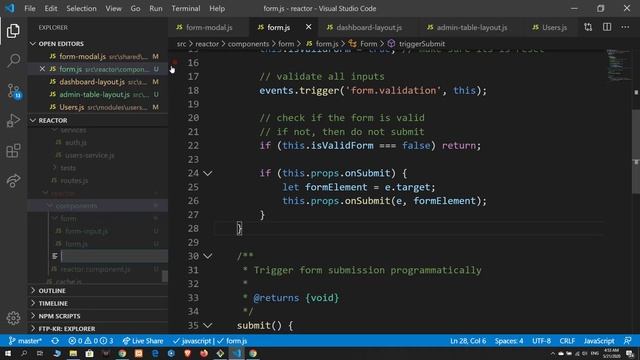
Task: Open the Microsoft Store taskbar icon
Action: click(x=89, y=353)
